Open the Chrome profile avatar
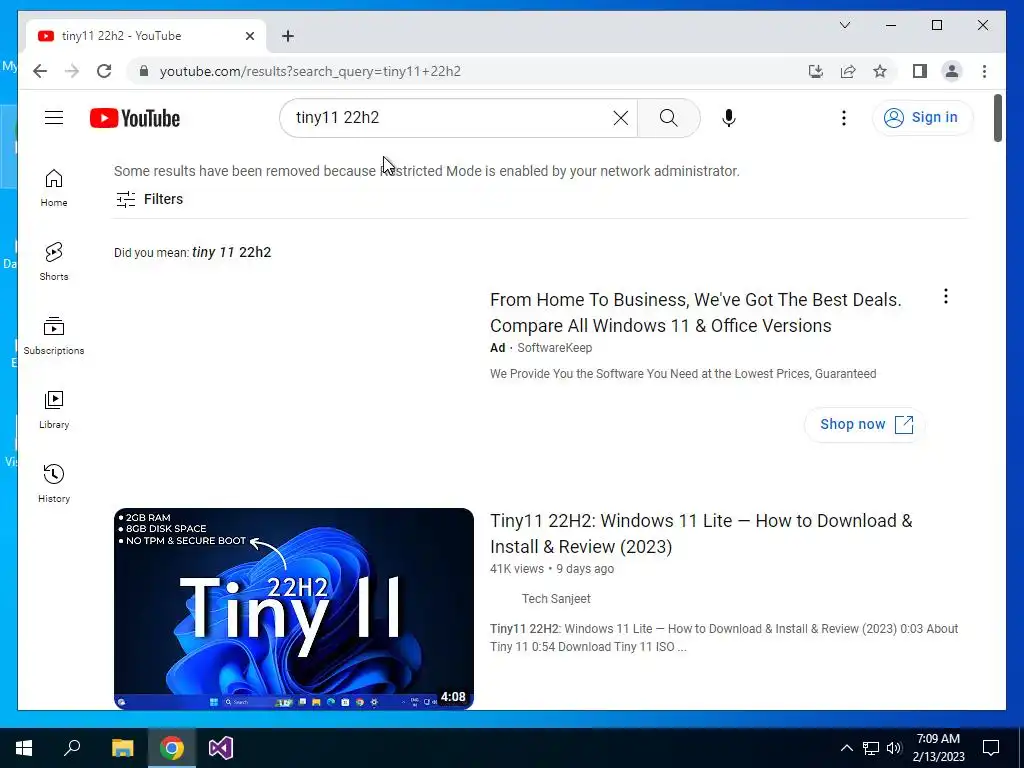1024x768 pixels. tap(952, 71)
